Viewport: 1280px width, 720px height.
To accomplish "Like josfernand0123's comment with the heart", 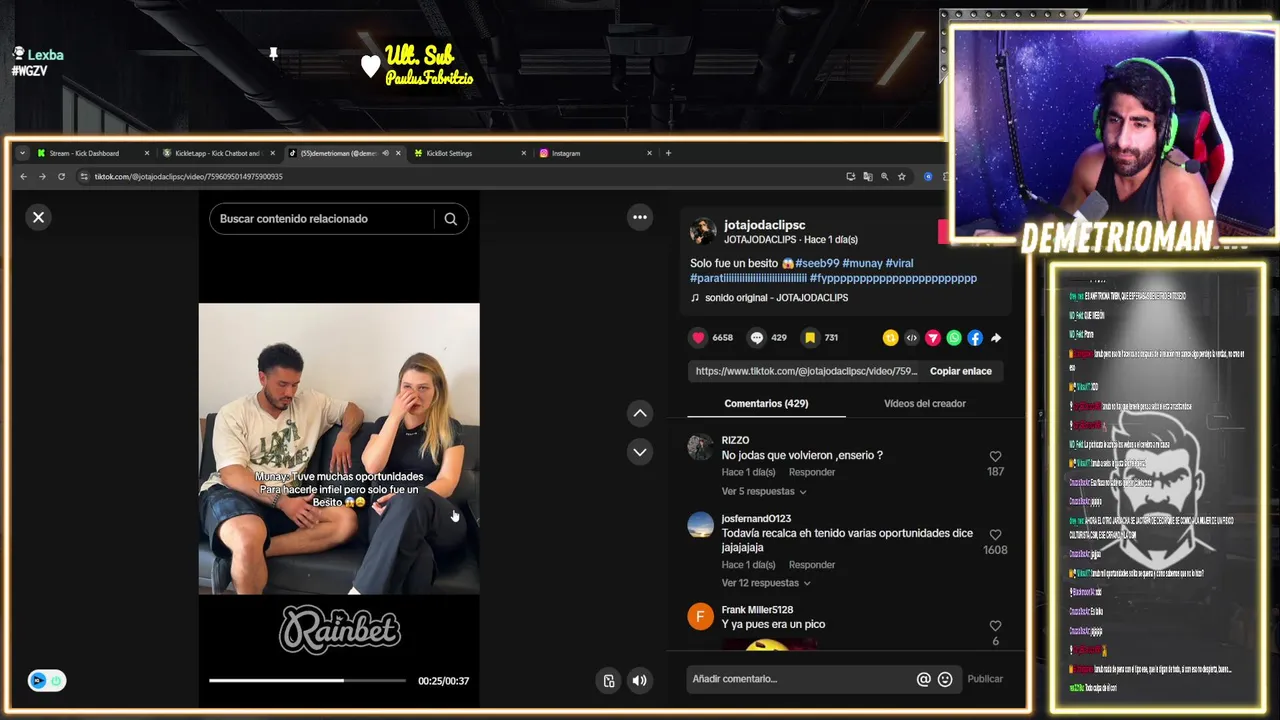I will (x=995, y=535).
